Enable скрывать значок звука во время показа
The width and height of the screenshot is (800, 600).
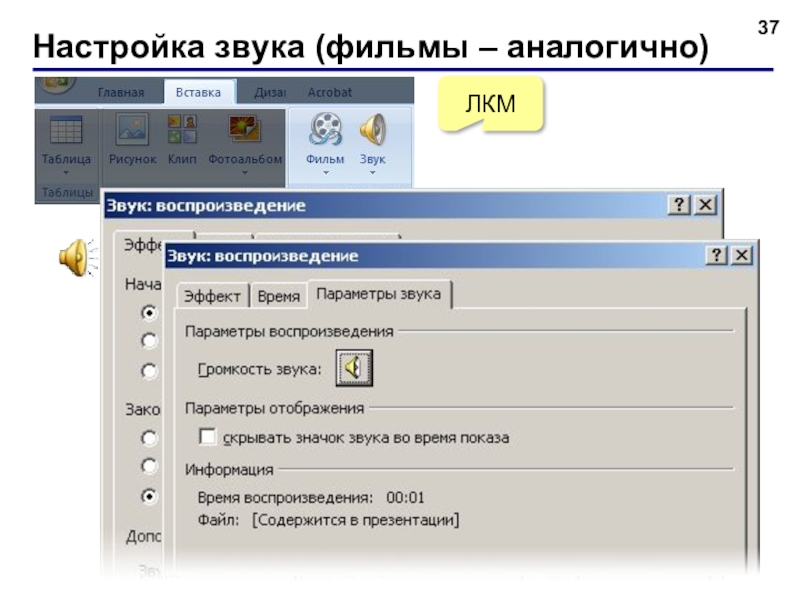point(207,437)
